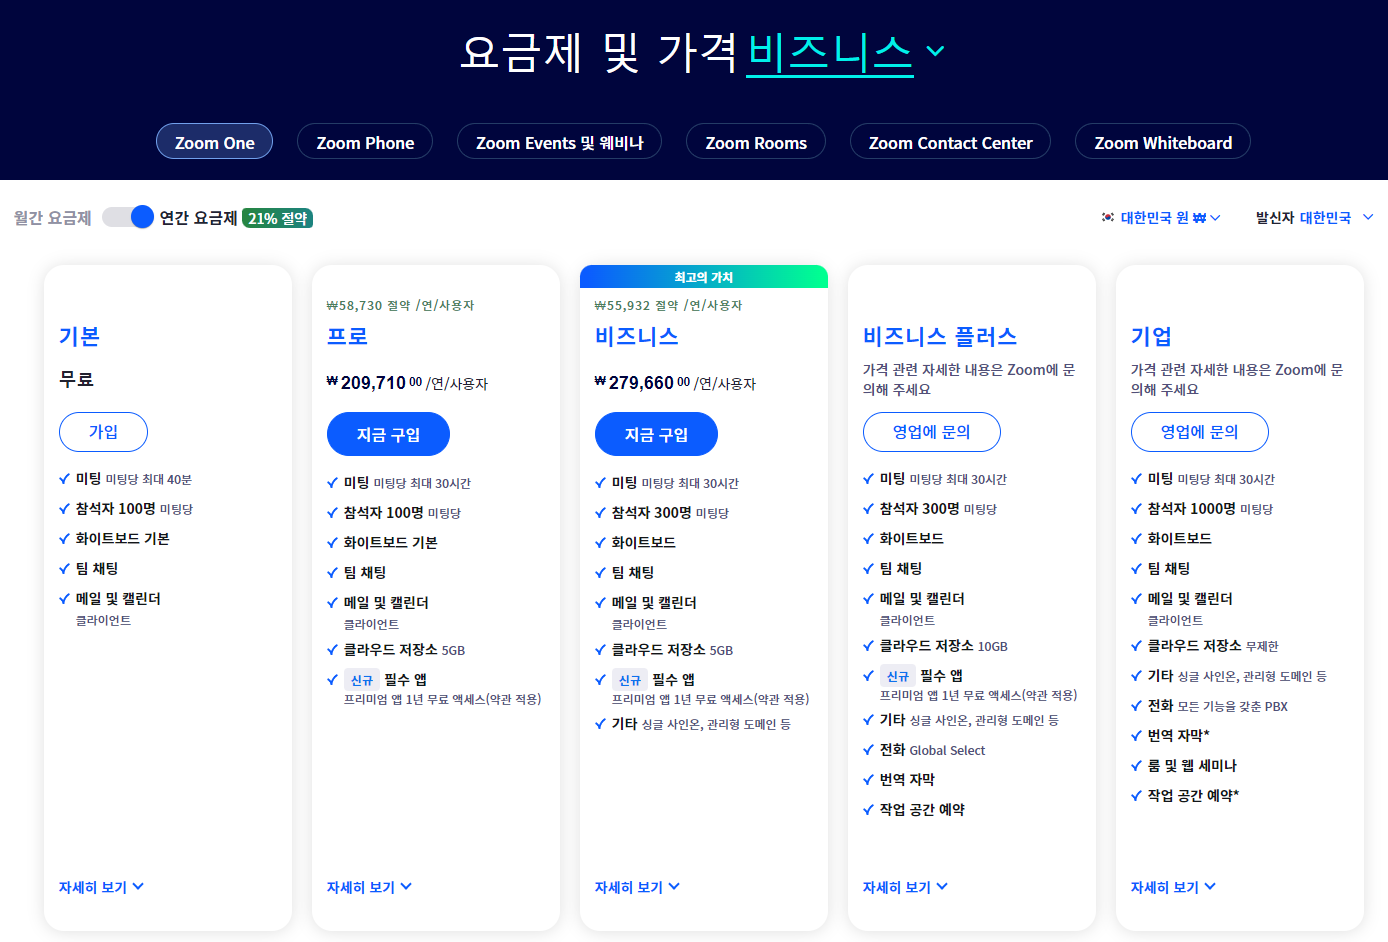Click the 무료 price label
This screenshot has height=942, width=1388.
[76, 379]
